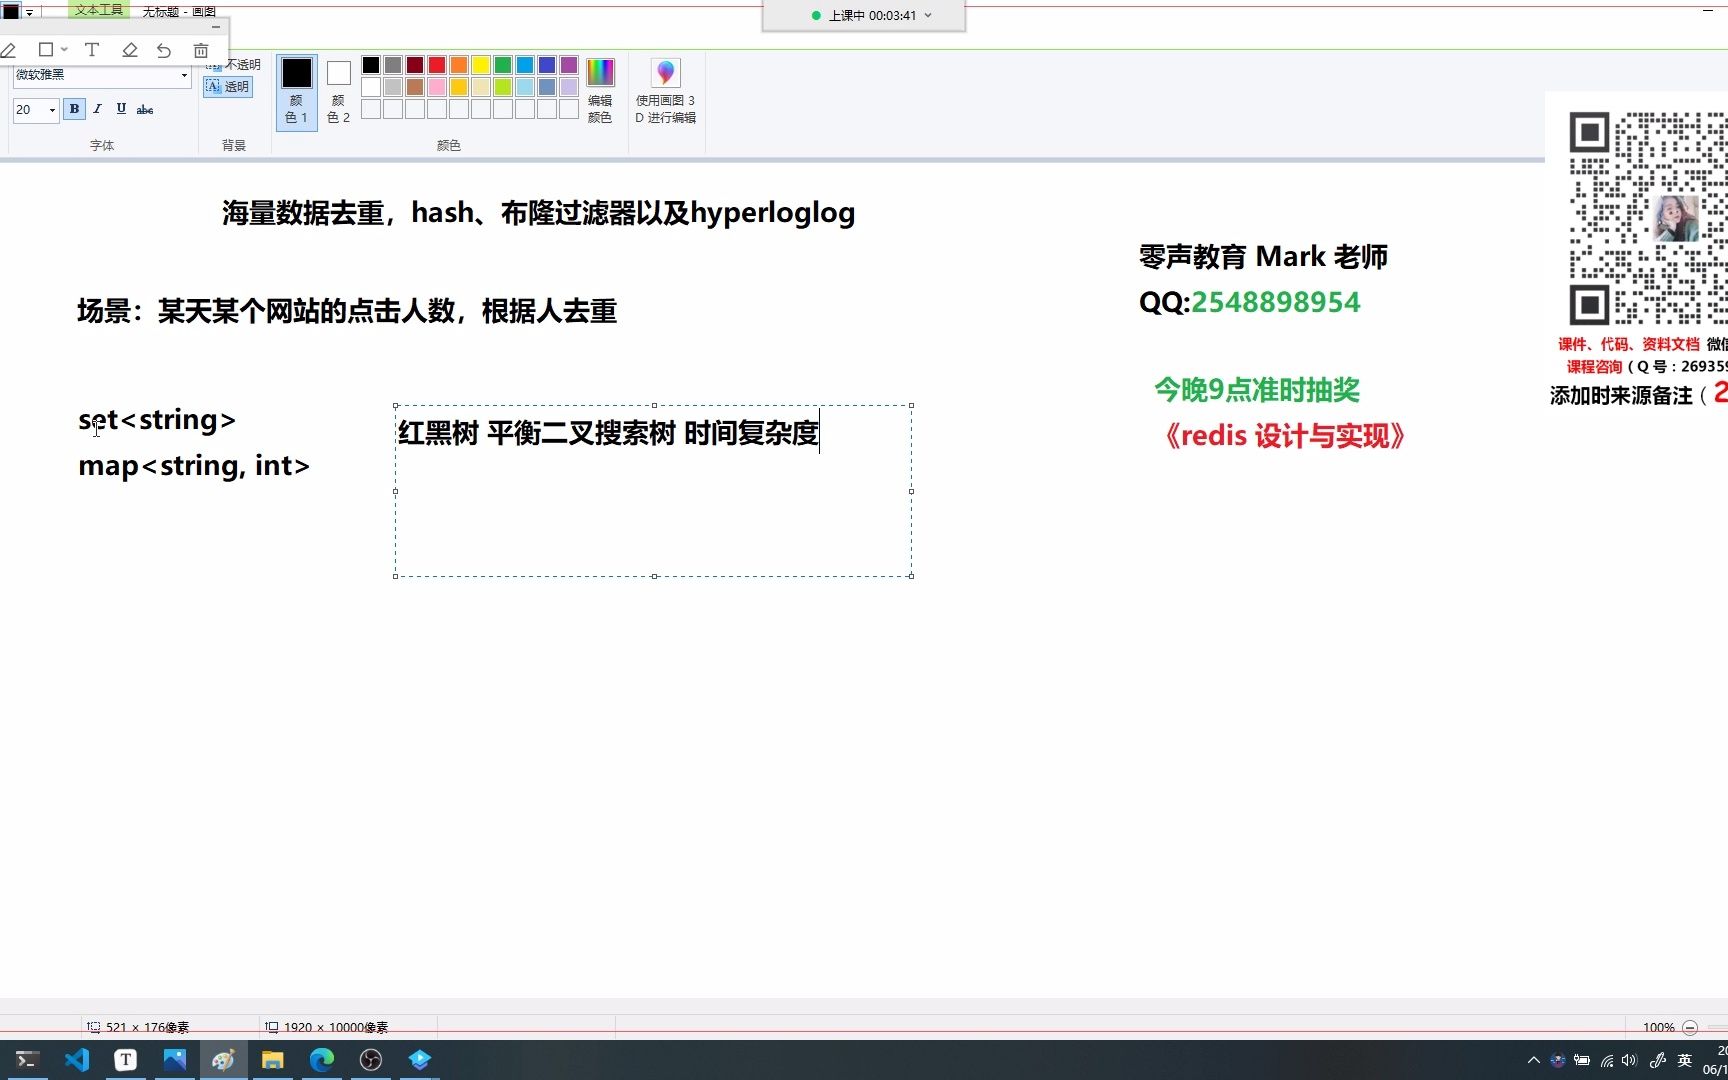Image resolution: width=1728 pixels, height=1080 pixels.
Task: Click the green indicator dot beside 上课中
Action: coord(816,15)
